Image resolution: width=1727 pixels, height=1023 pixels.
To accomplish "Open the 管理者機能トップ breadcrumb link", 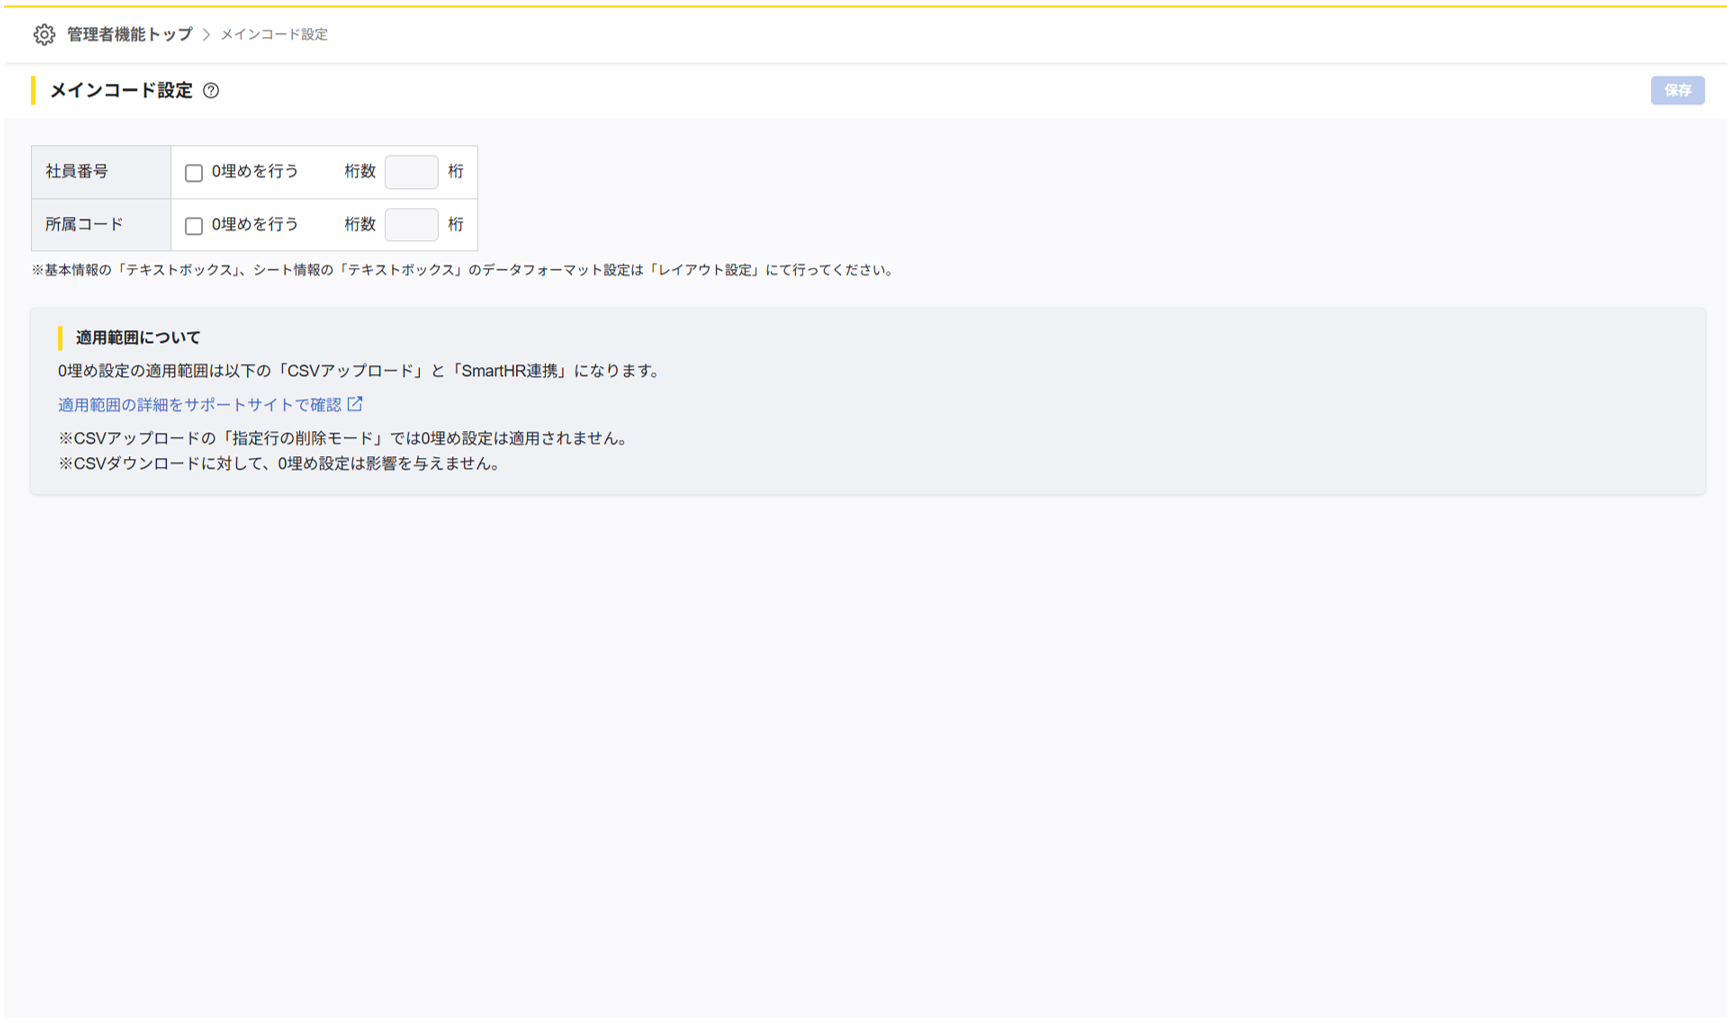I will (129, 35).
